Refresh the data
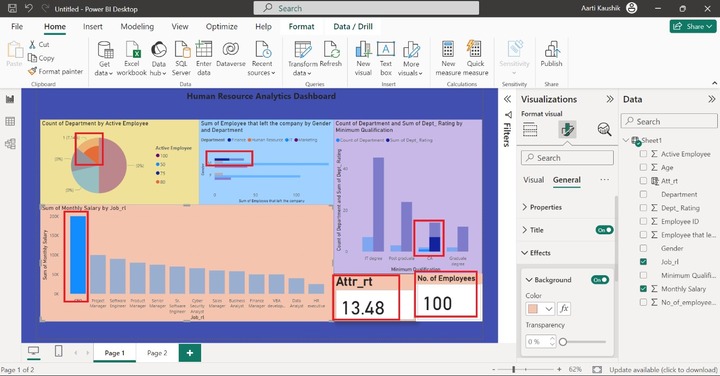The image size is (720, 376). pos(331,54)
